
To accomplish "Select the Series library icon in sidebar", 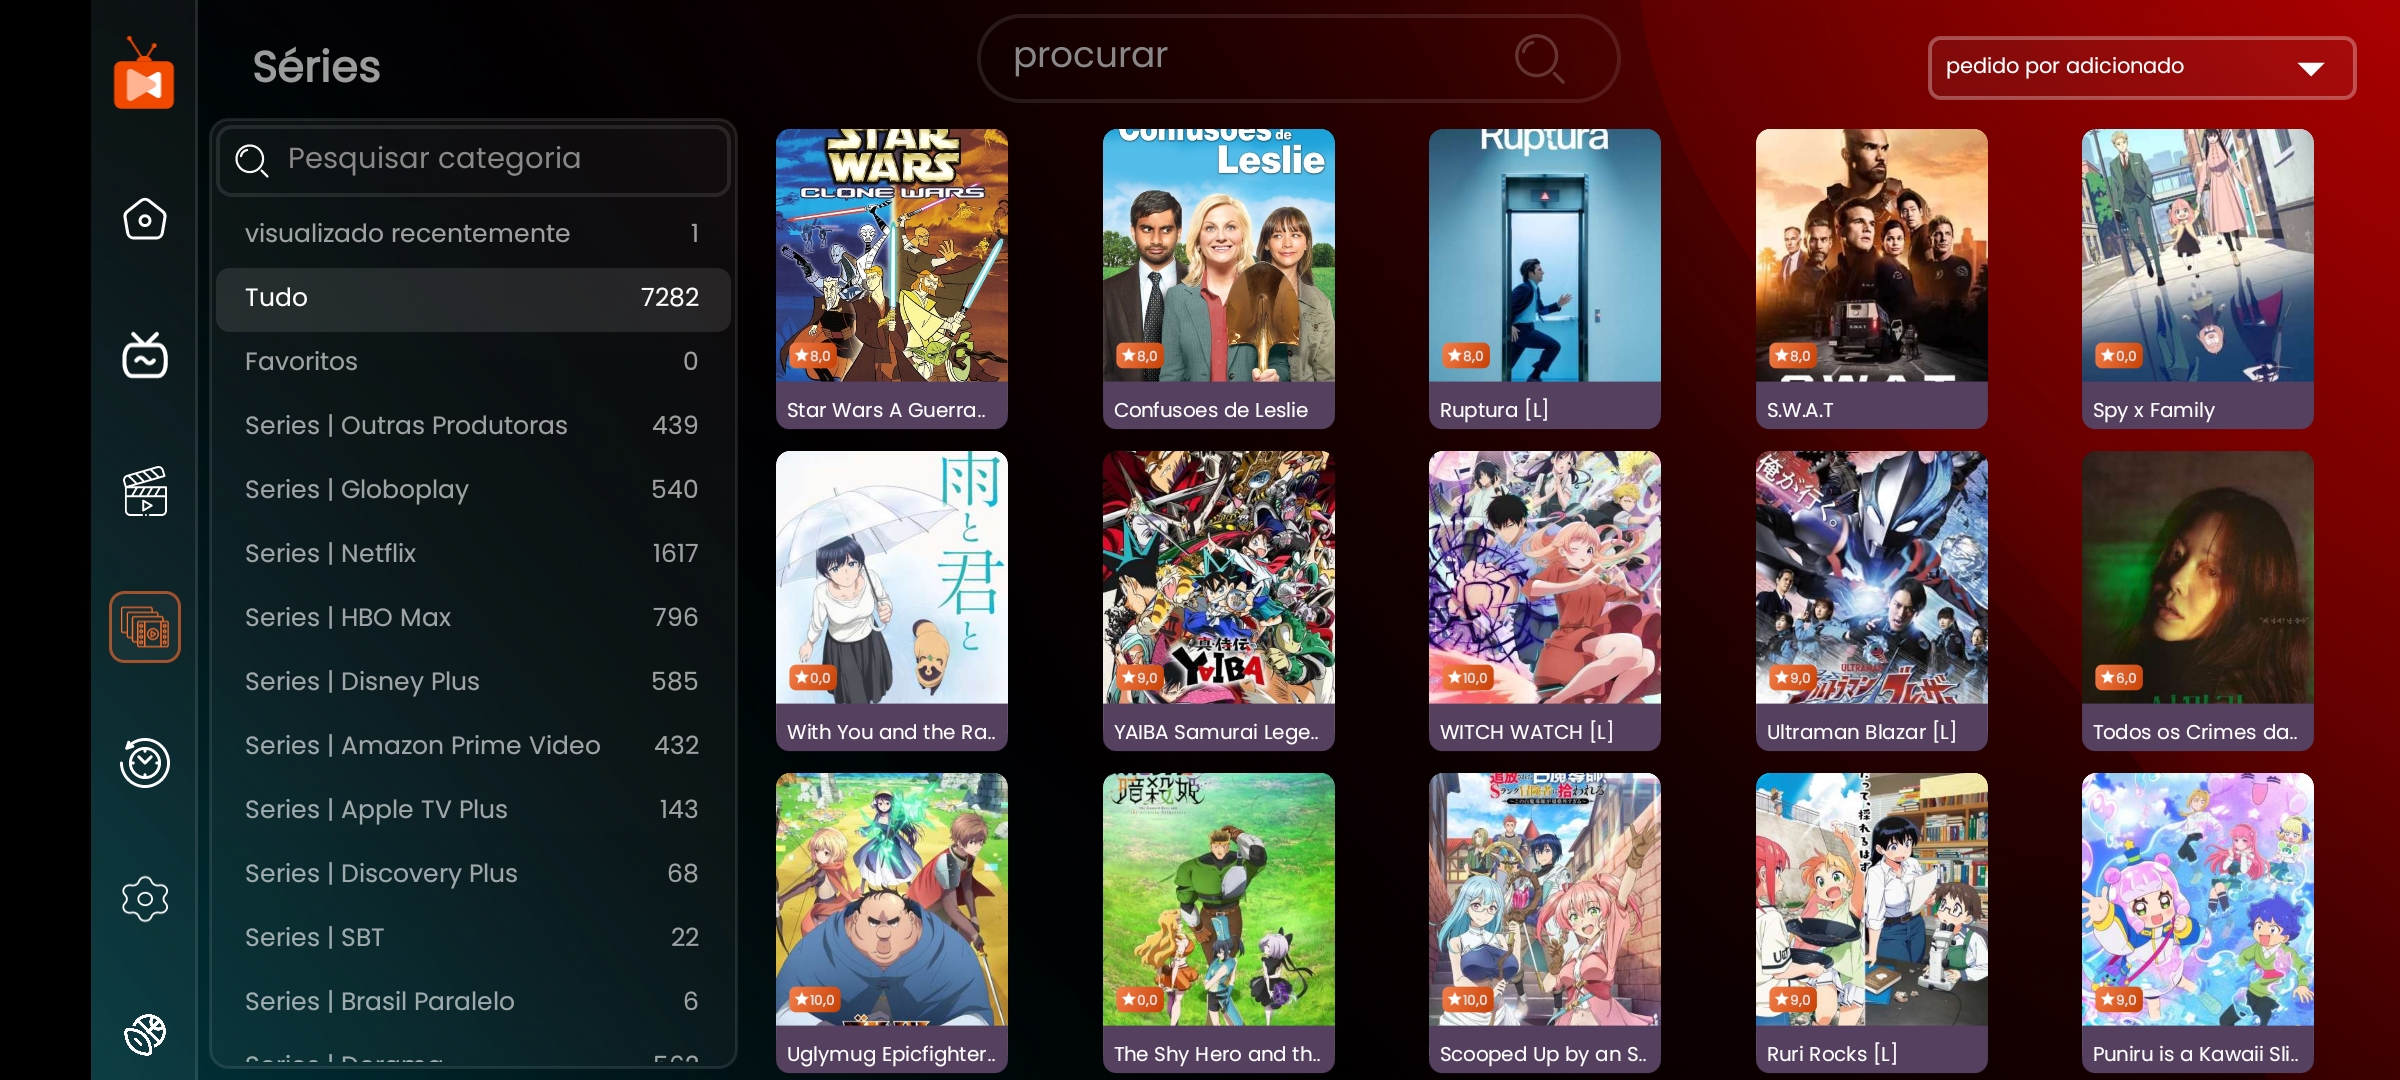I will [145, 627].
